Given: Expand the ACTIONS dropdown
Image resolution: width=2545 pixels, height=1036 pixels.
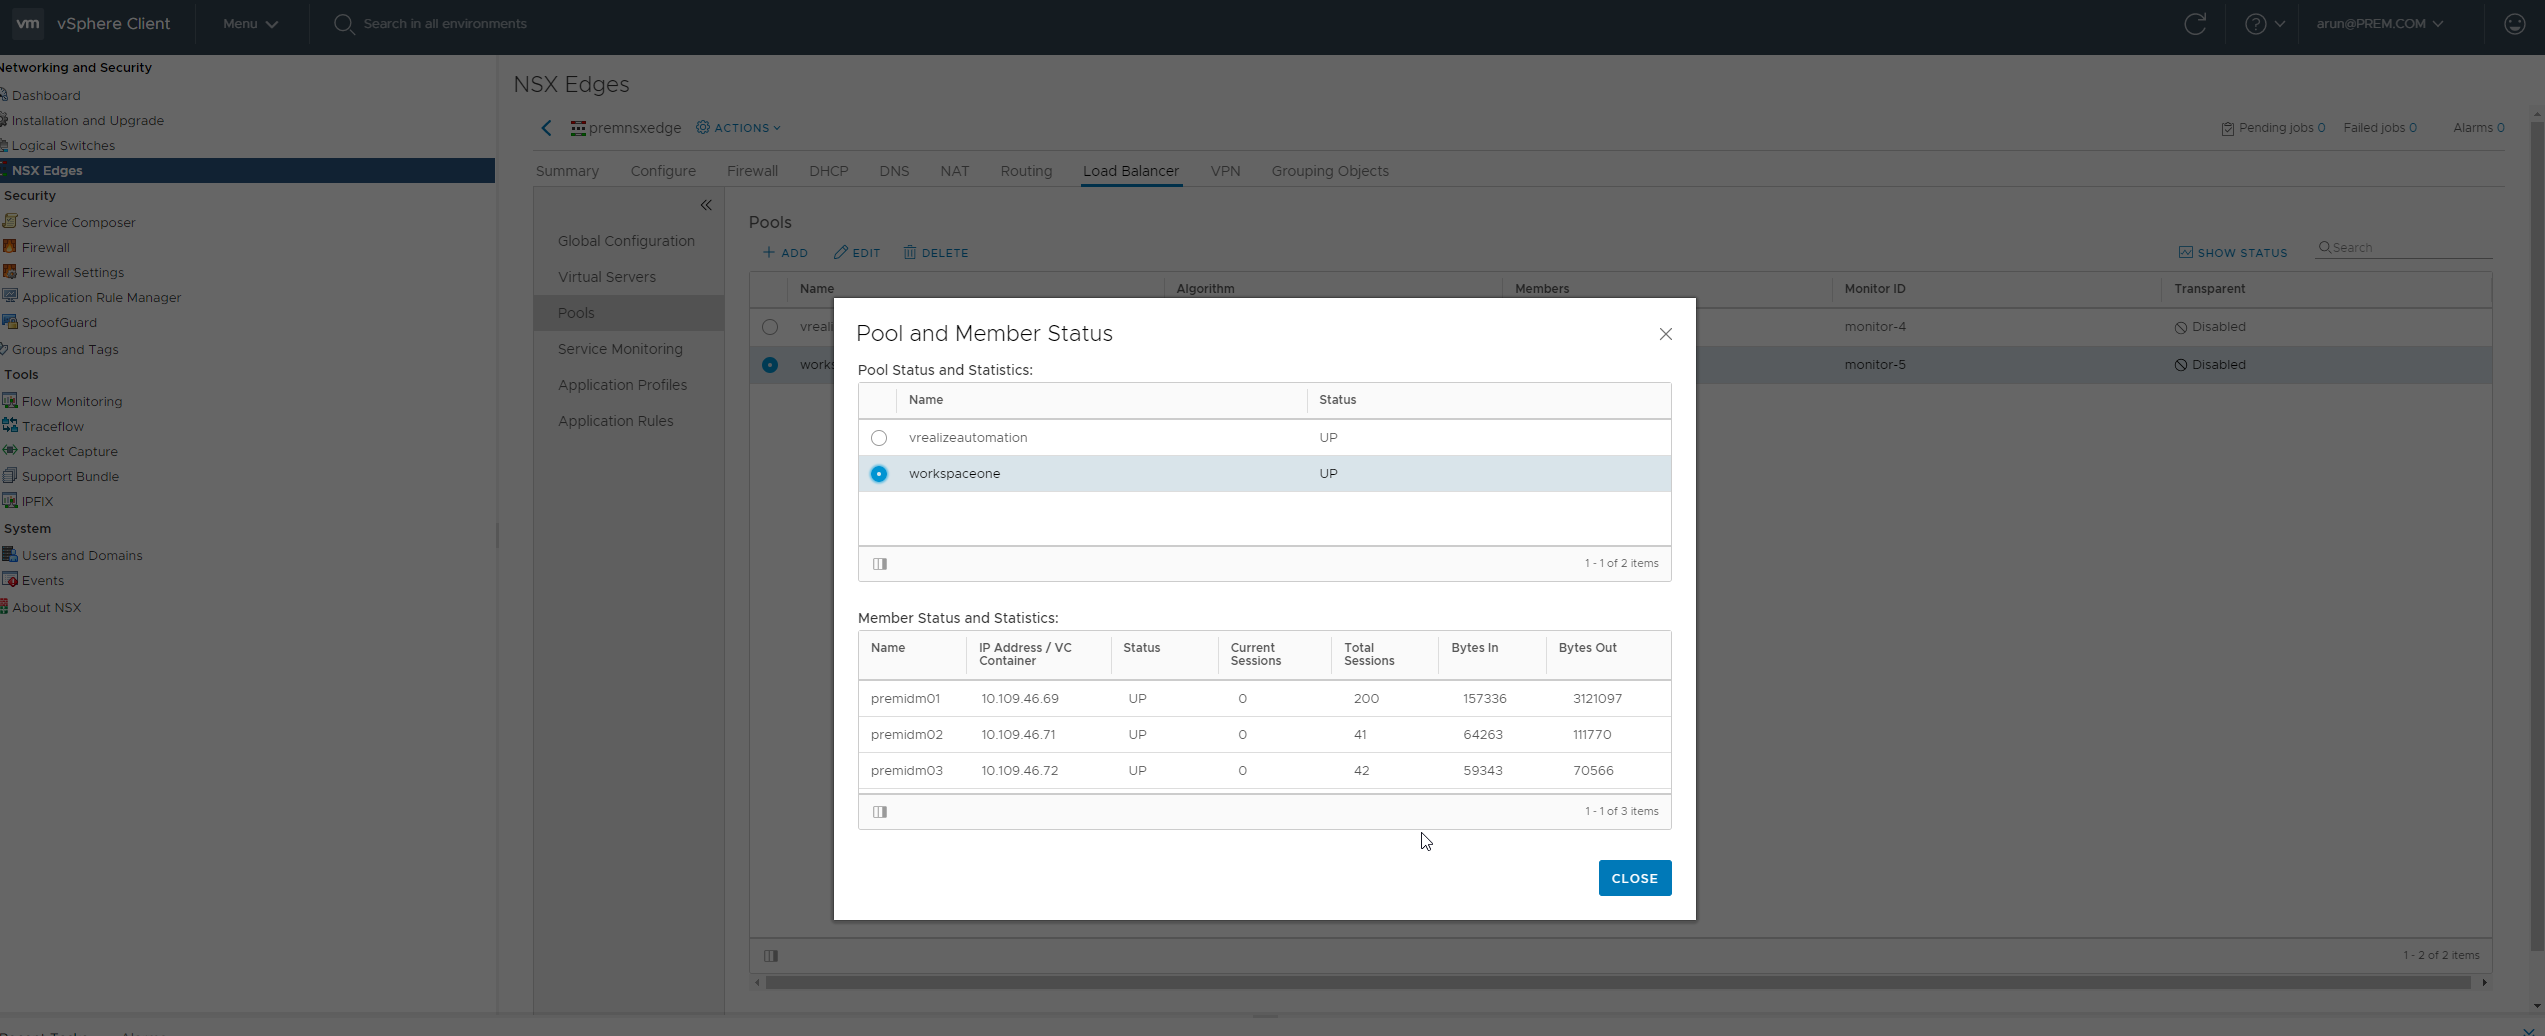Looking at the screenshot, I should [738, 128].
